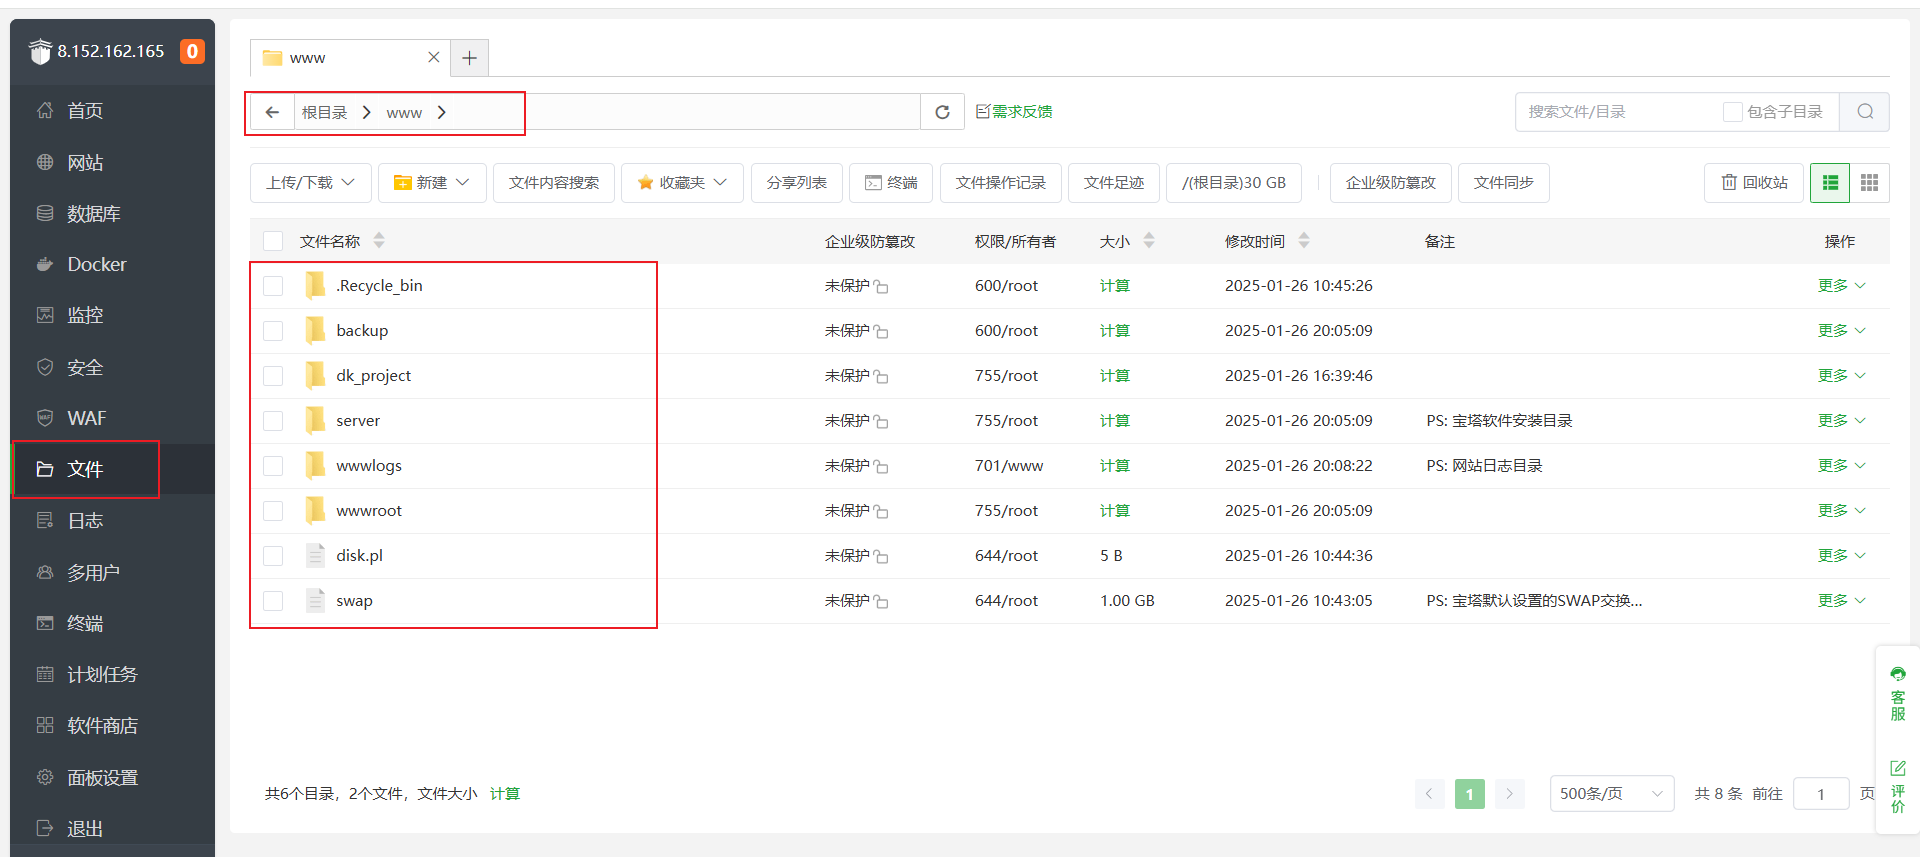Expand 更多 menu for wwwlogs row
1920x857 pixels.
1841,466
